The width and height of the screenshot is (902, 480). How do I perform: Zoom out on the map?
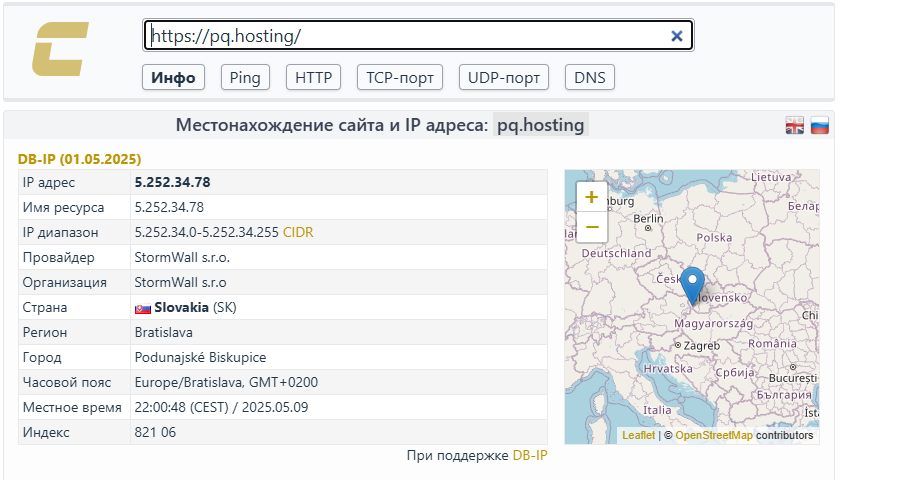591,227
